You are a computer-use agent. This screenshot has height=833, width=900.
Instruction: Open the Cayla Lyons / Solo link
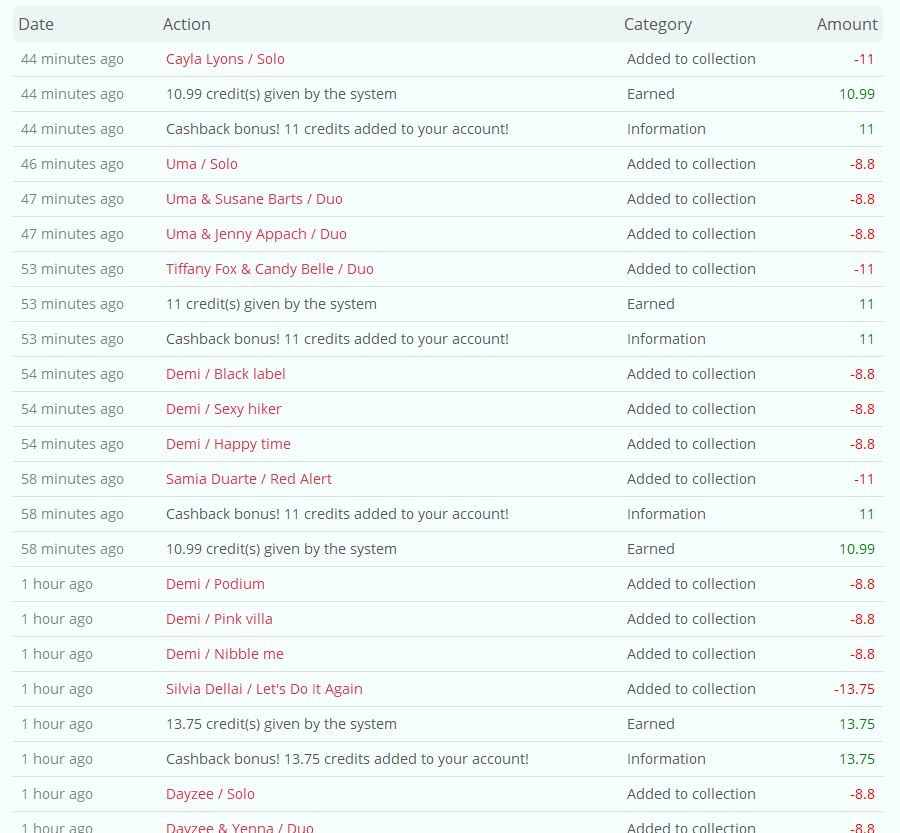225,59
